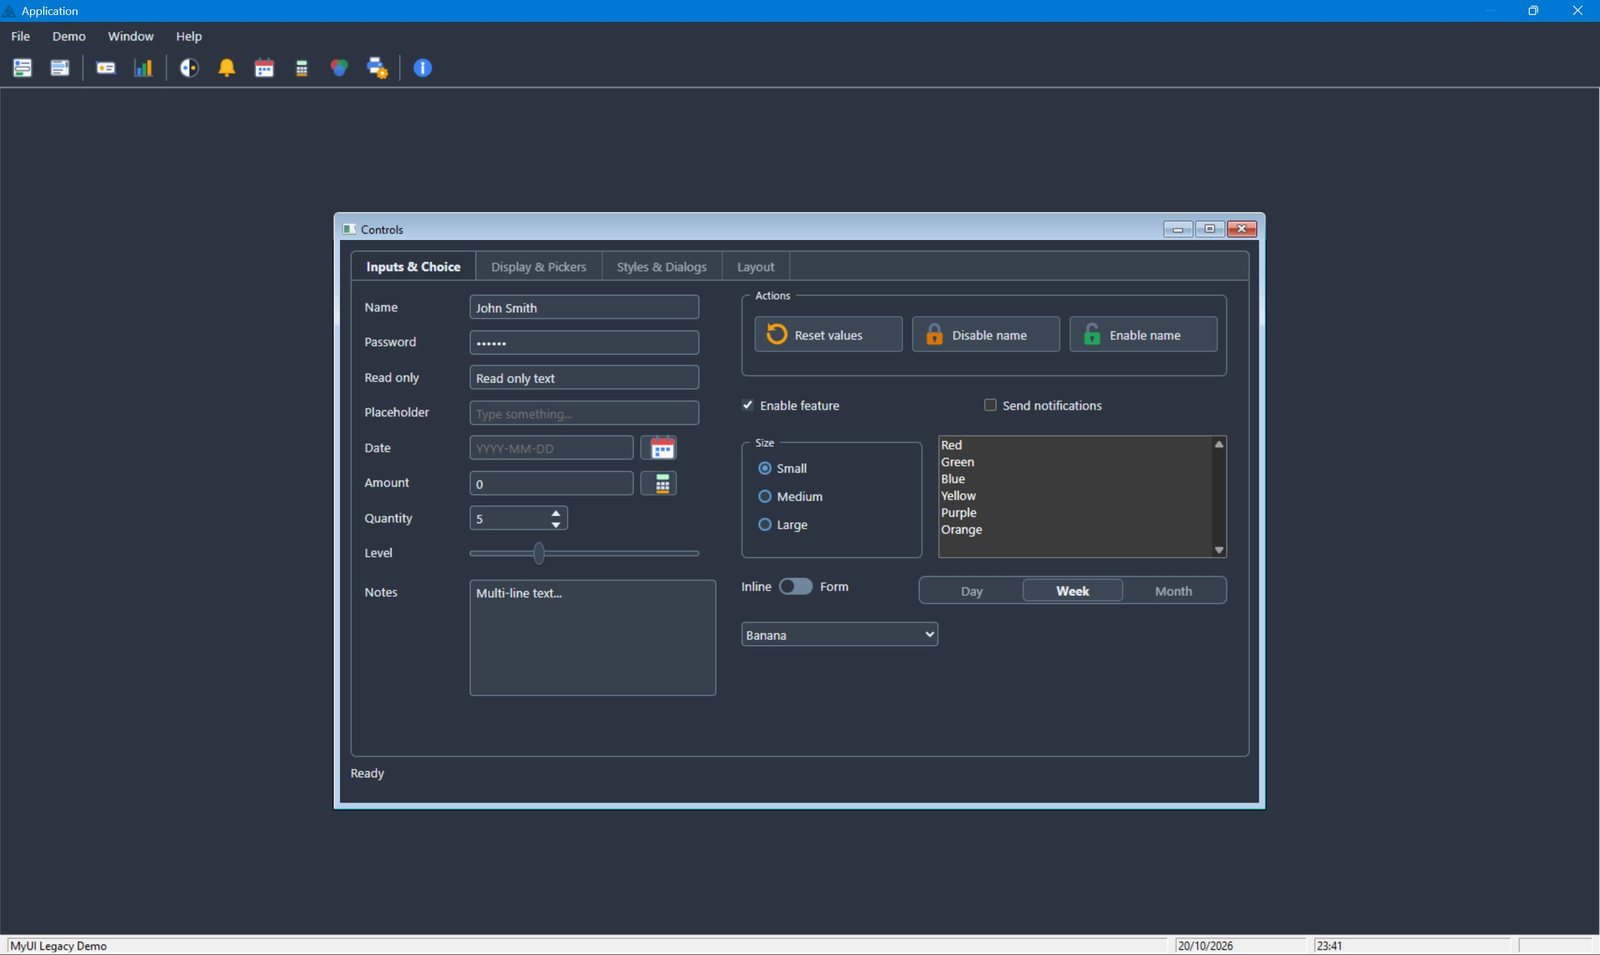The image size is (1600, 955).
Task: Click the printer settings toolbar icon
Action: pos(377,68)
